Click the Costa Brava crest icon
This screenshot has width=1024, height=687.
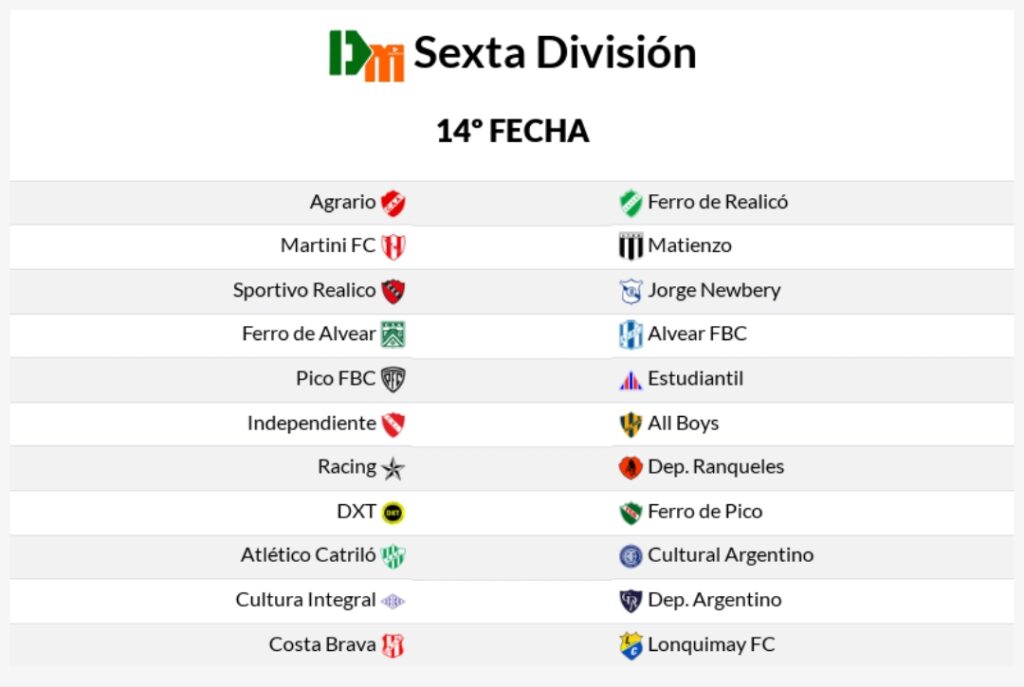point(393,645)
